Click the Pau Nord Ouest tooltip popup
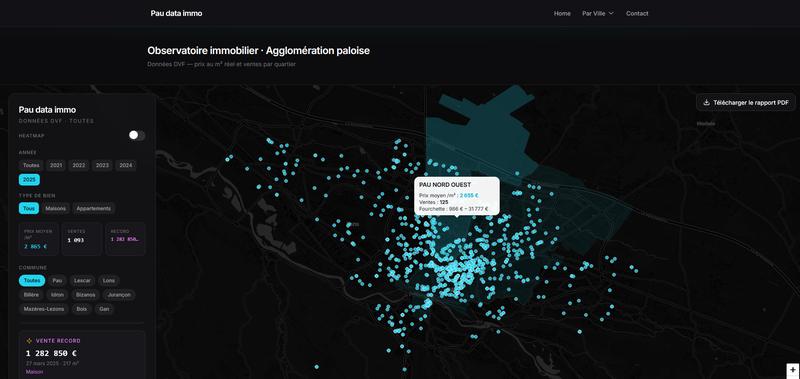The height and width of the screenshot is (379, 800). [x=457, y=196]
